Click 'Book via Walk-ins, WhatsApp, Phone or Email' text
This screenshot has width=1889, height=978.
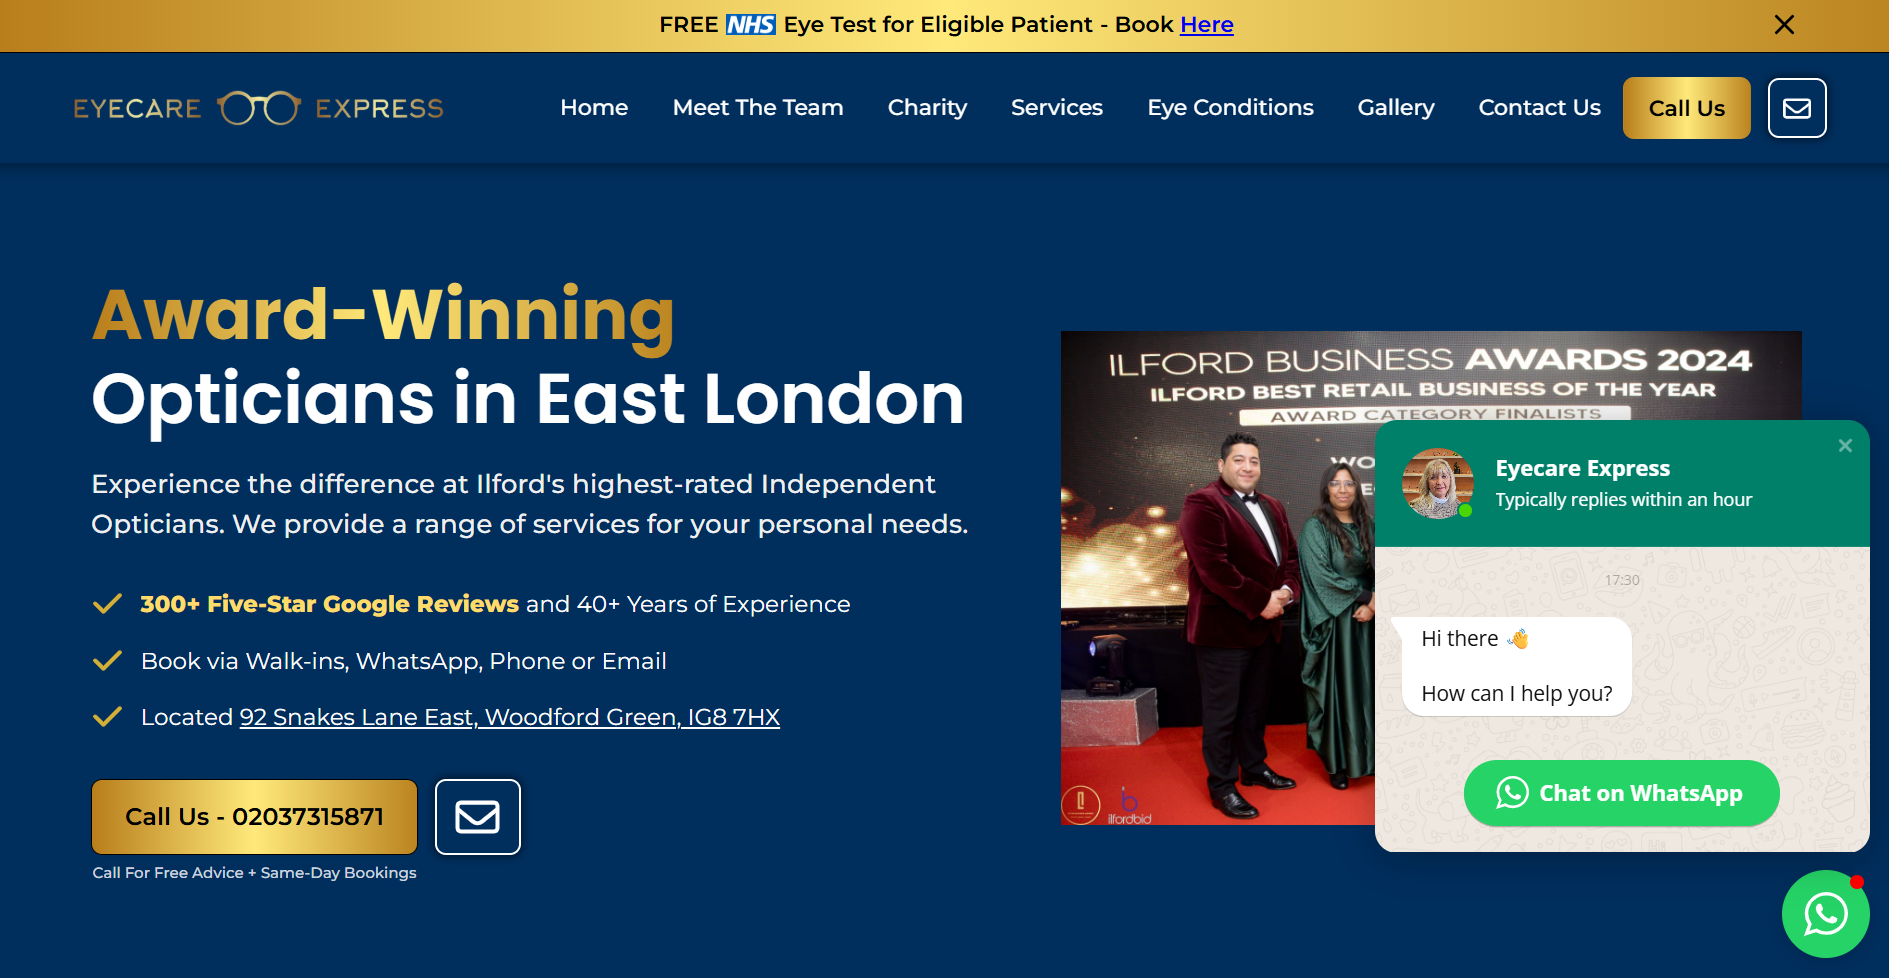click(404, 661)
